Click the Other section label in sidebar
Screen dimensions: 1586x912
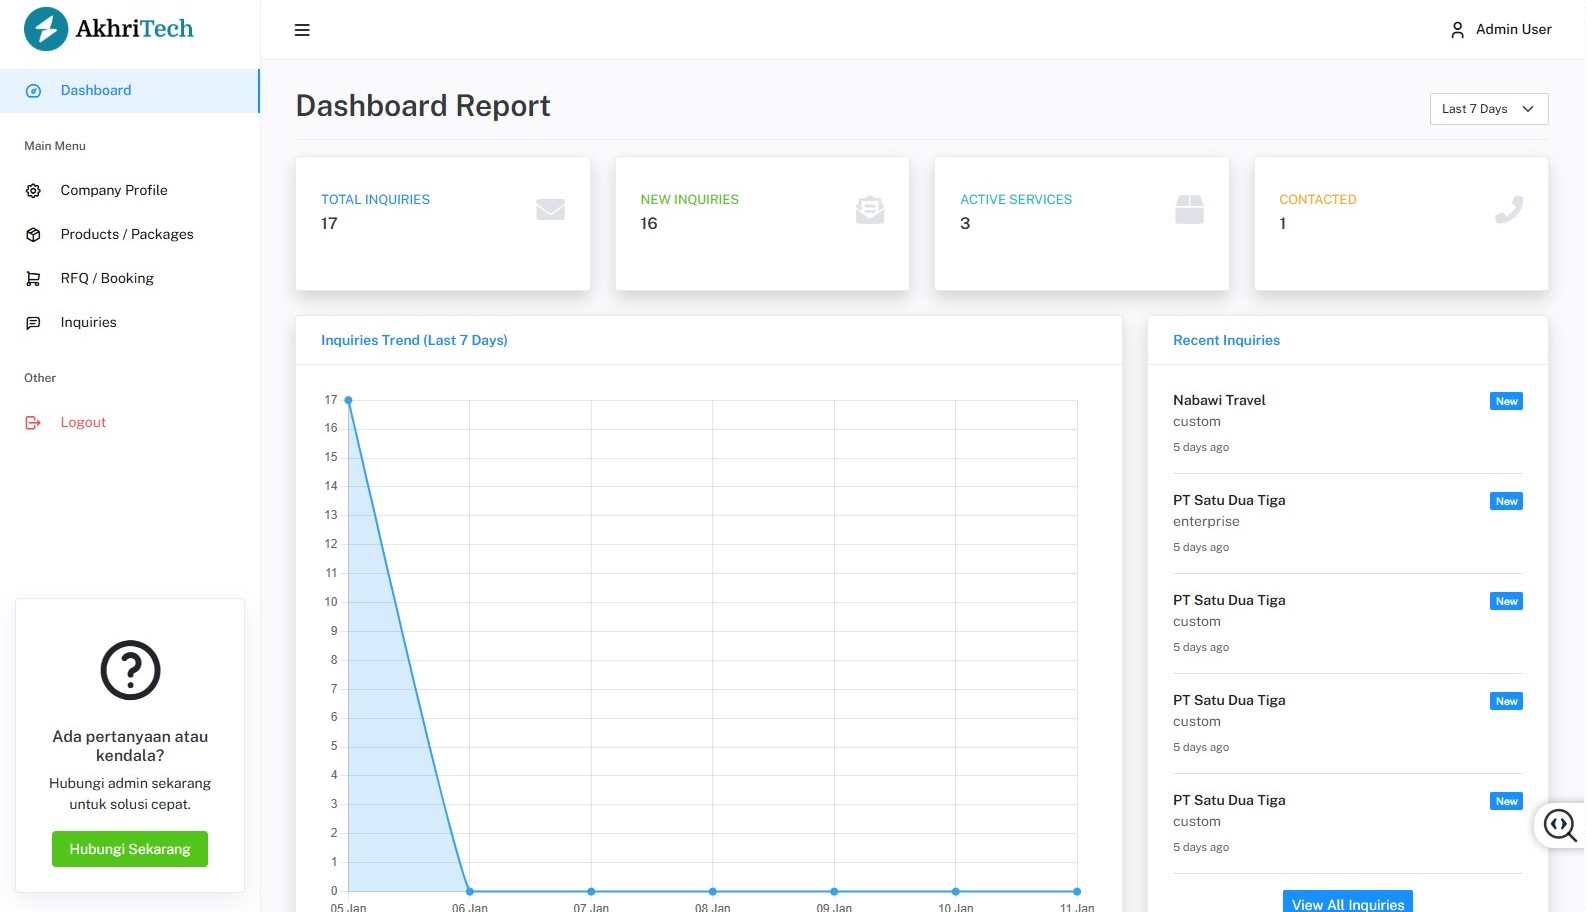(40, 378)
